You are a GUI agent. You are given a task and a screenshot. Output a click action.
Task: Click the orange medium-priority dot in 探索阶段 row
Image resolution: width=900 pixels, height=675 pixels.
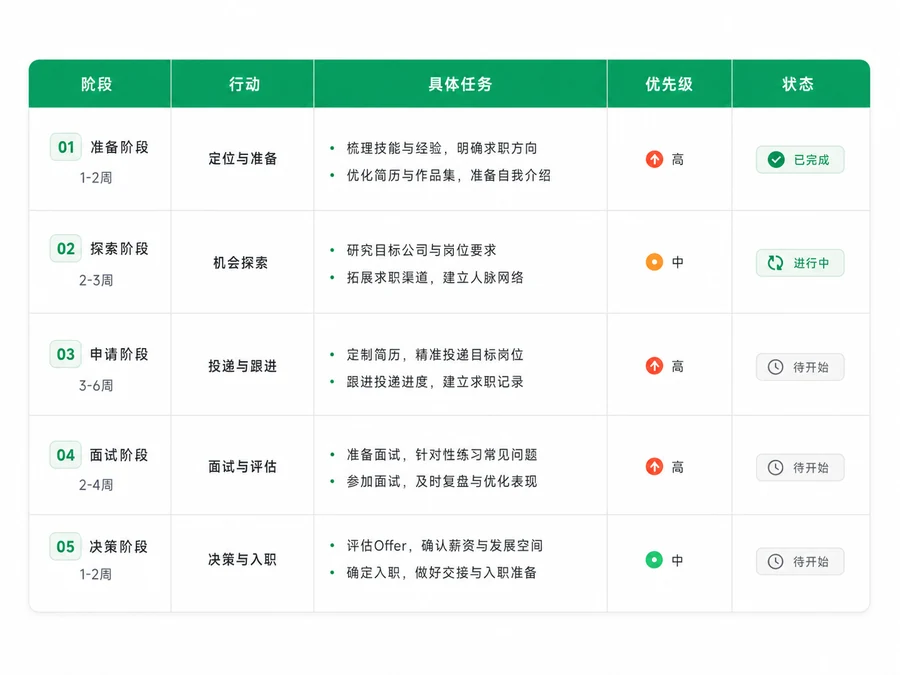tap(654, 262)
